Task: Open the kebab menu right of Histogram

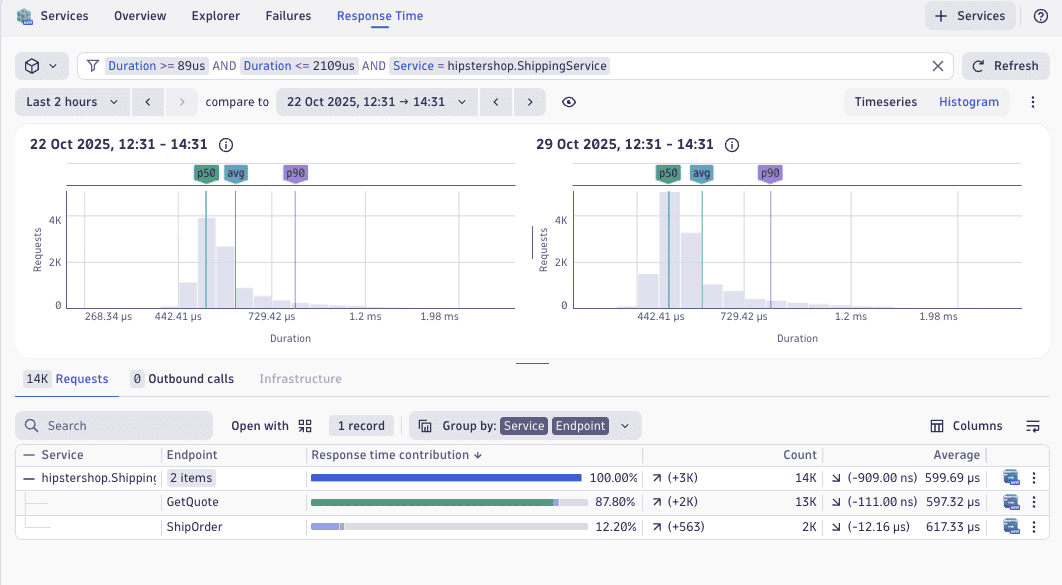Action: coord(1033,101)
